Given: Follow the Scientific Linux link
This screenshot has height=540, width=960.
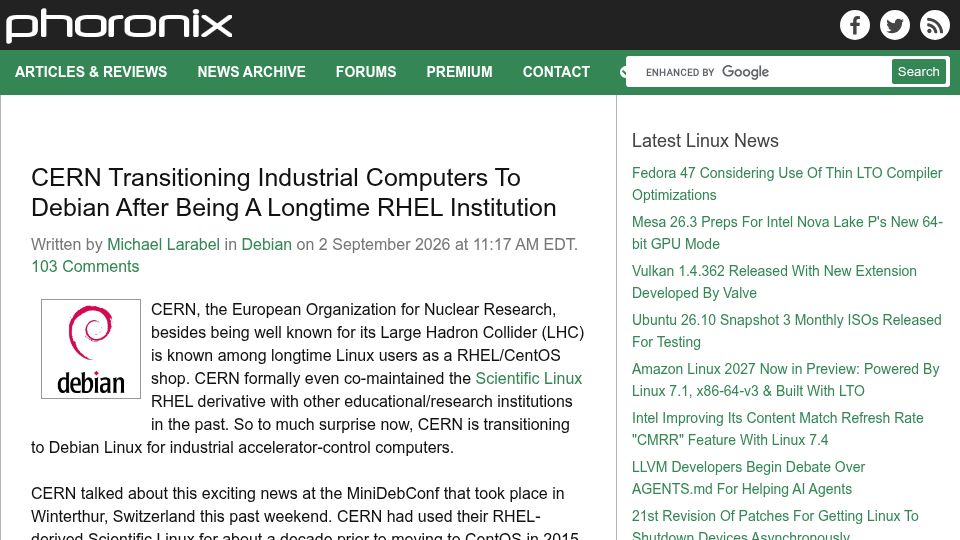Looking at the screenshot, I should [528, 378].
